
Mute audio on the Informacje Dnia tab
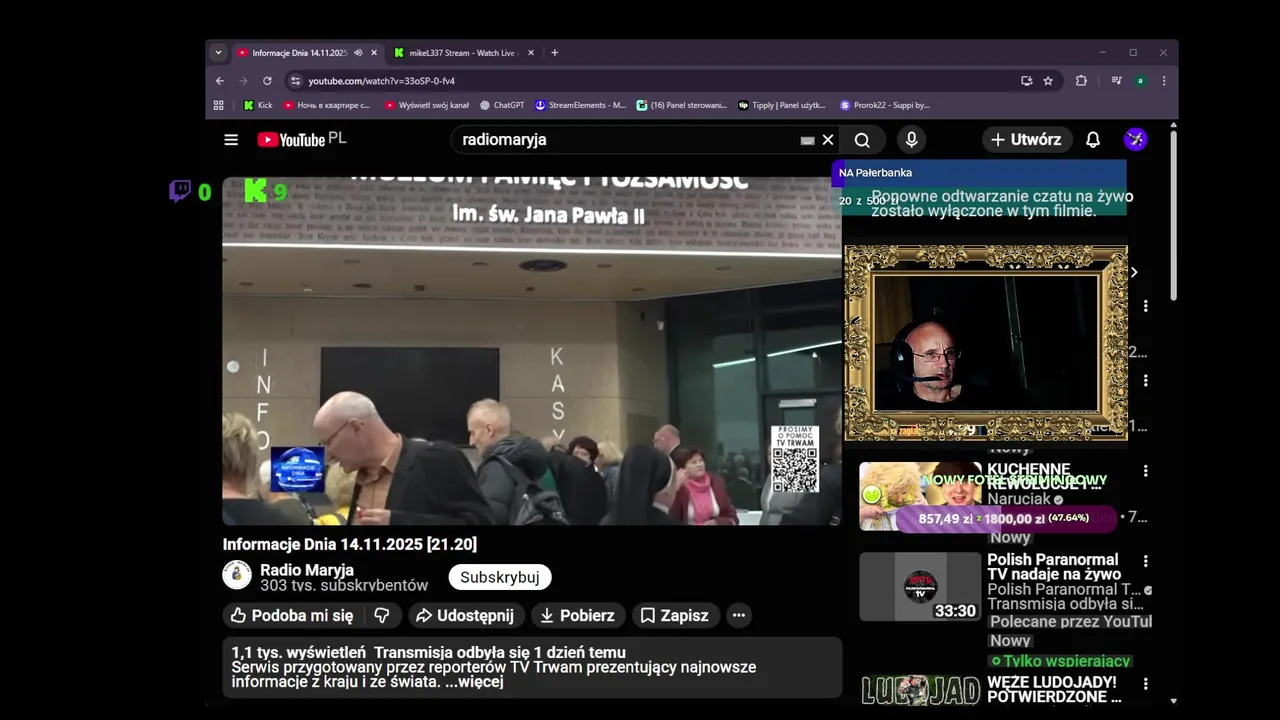(x=358, y=53)
